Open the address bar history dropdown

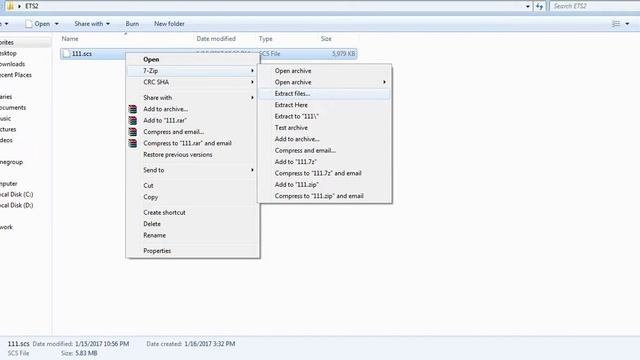[528, 7]
